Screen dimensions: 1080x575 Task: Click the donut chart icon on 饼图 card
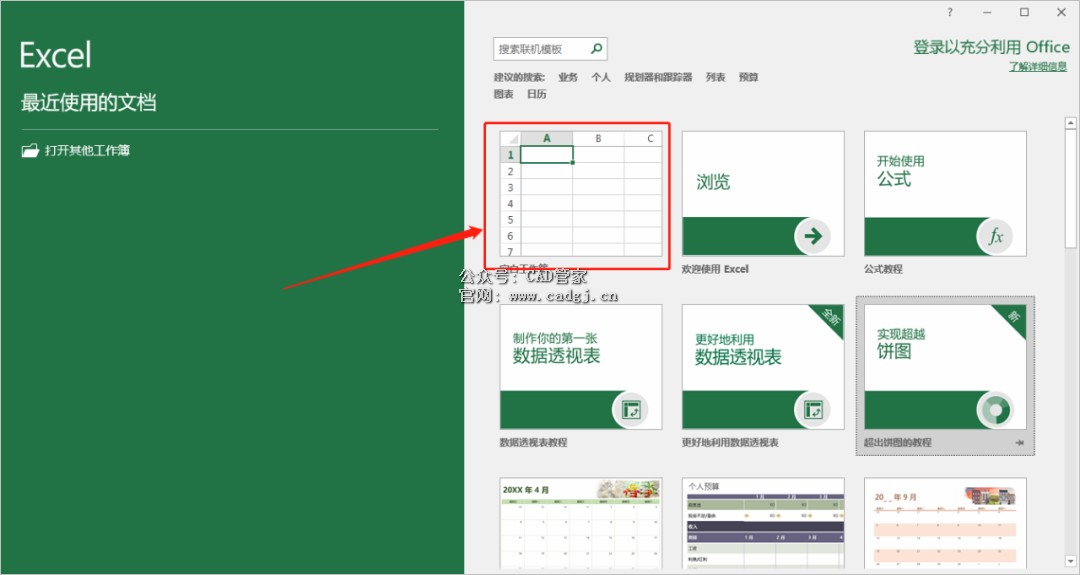point(995,410)
